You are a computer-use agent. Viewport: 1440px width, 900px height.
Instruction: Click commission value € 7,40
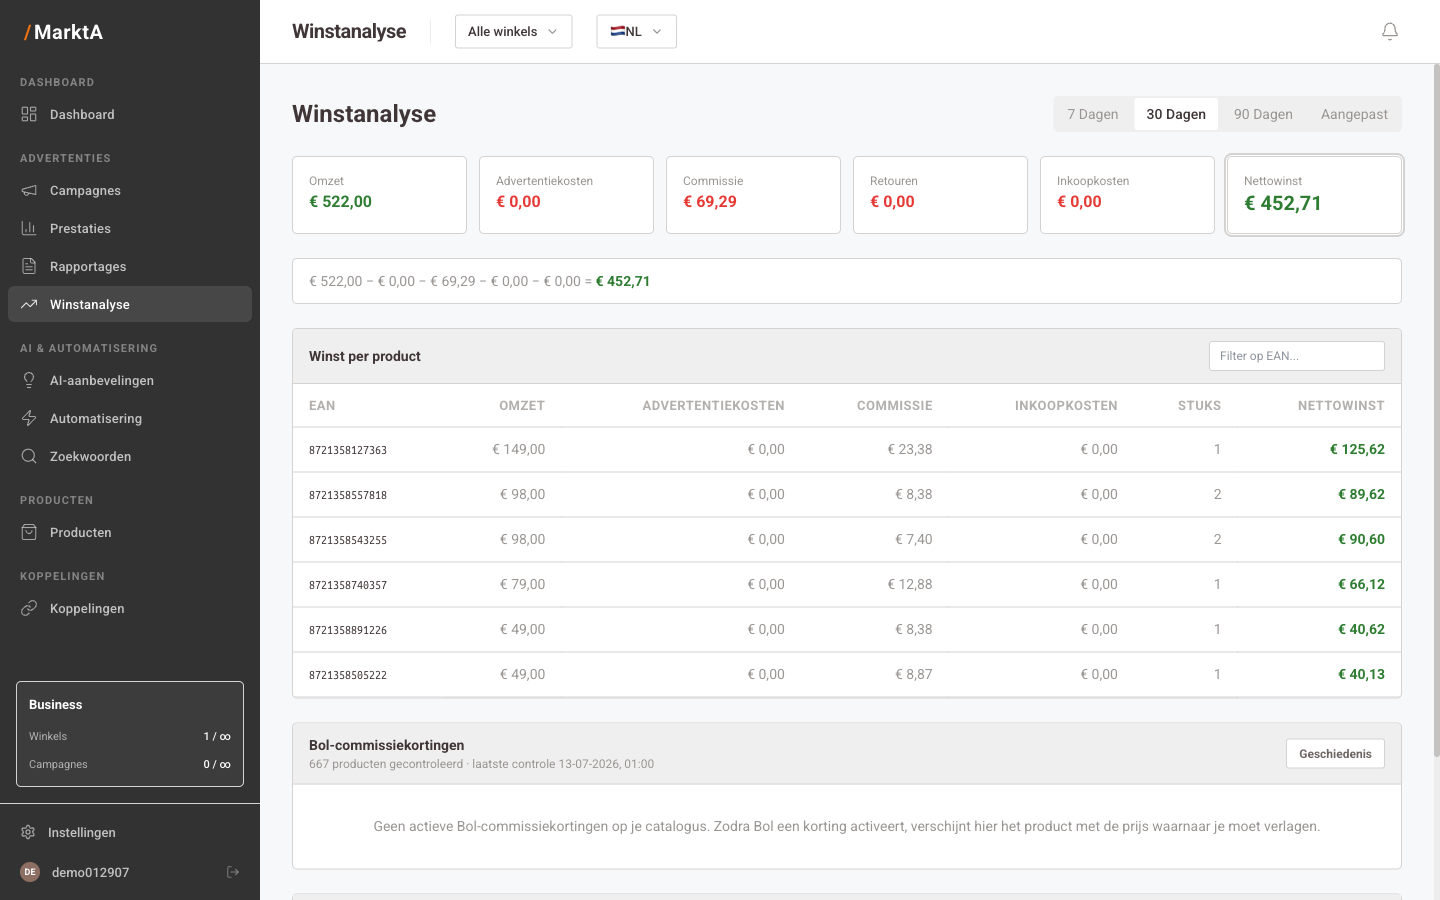pyautogui.click(x=913, y=539)
